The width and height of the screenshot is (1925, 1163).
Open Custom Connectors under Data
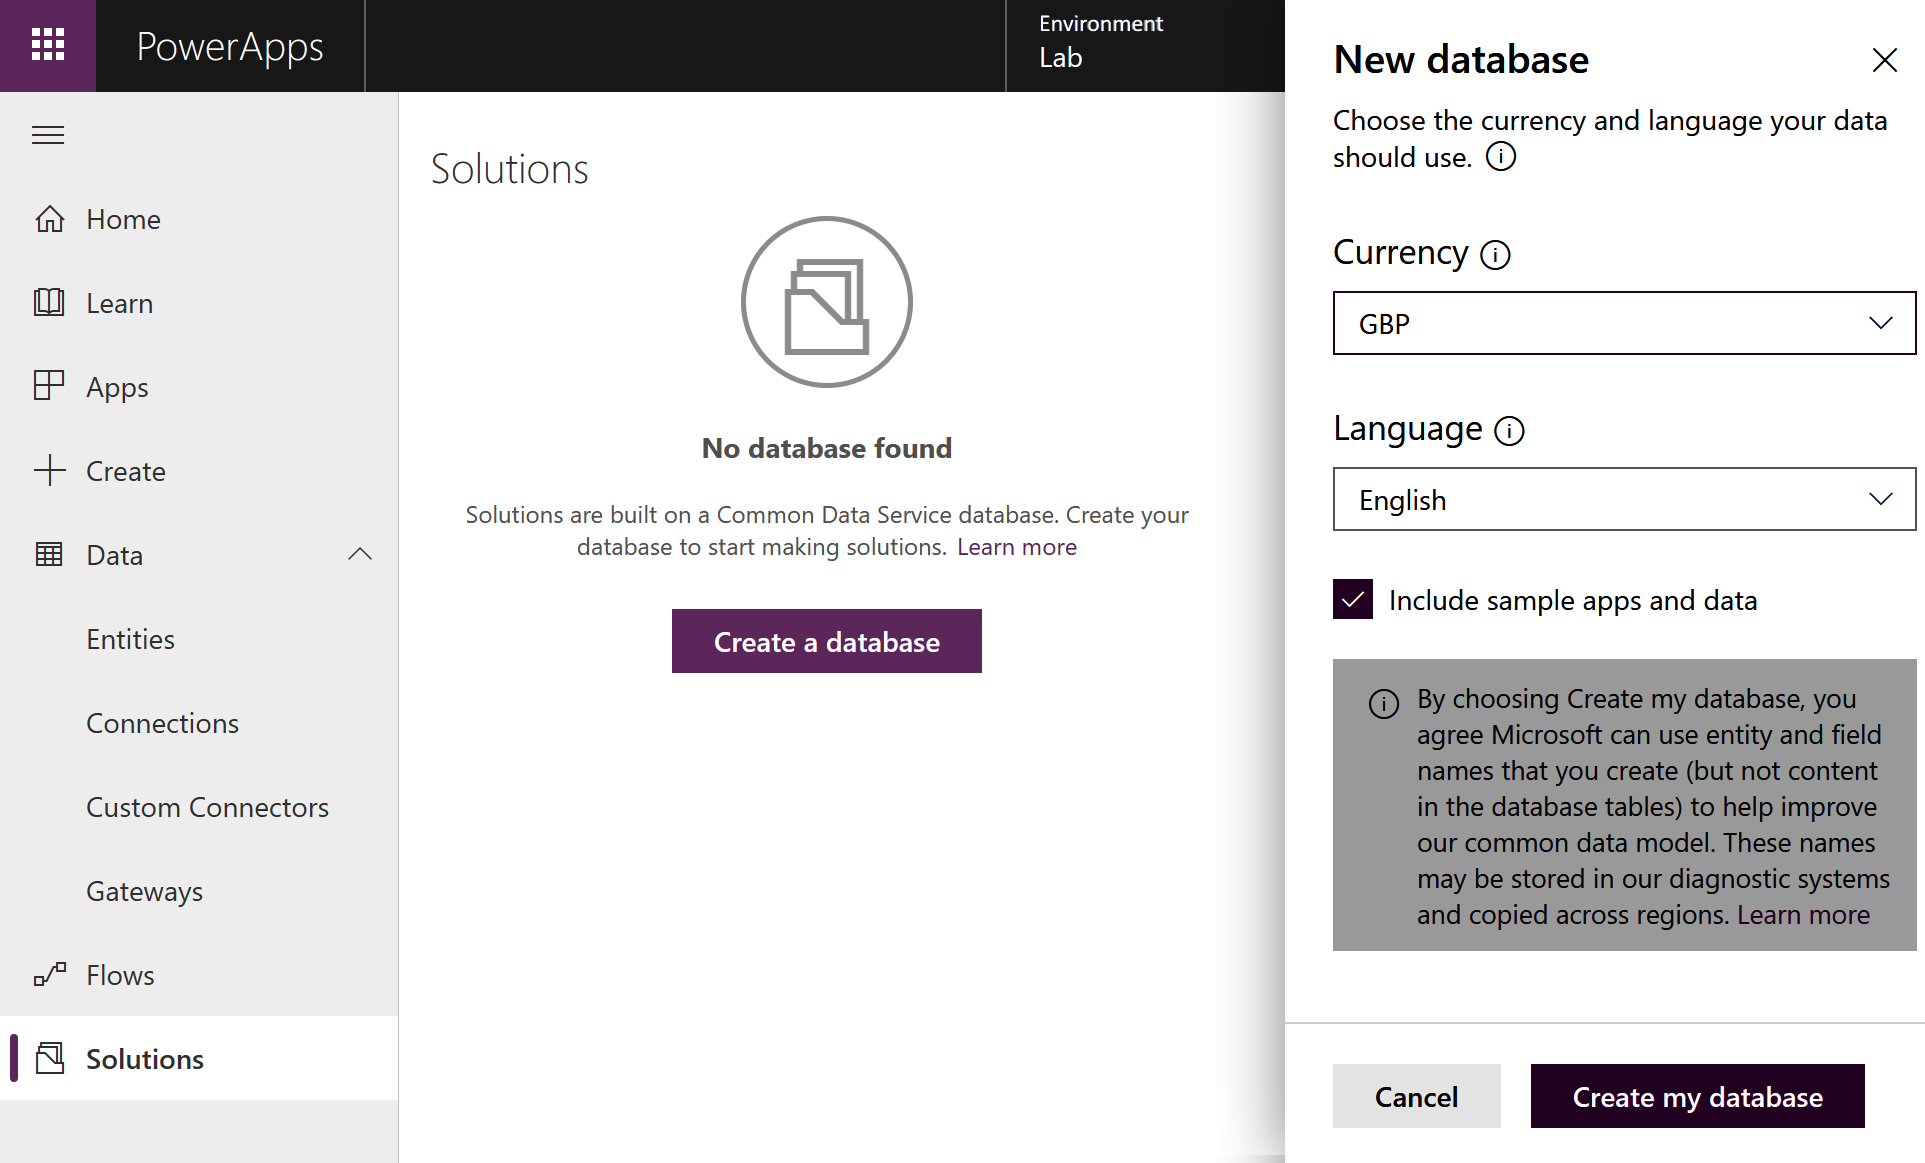pos(199,807)
